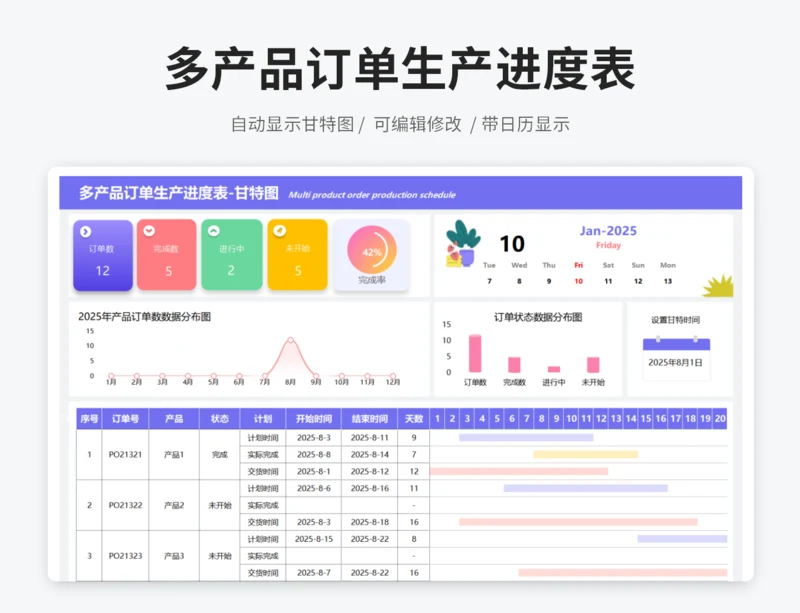Click the 开始时间 column header
Viewport: 800px width, 613px height.
[x=314, y=419]
